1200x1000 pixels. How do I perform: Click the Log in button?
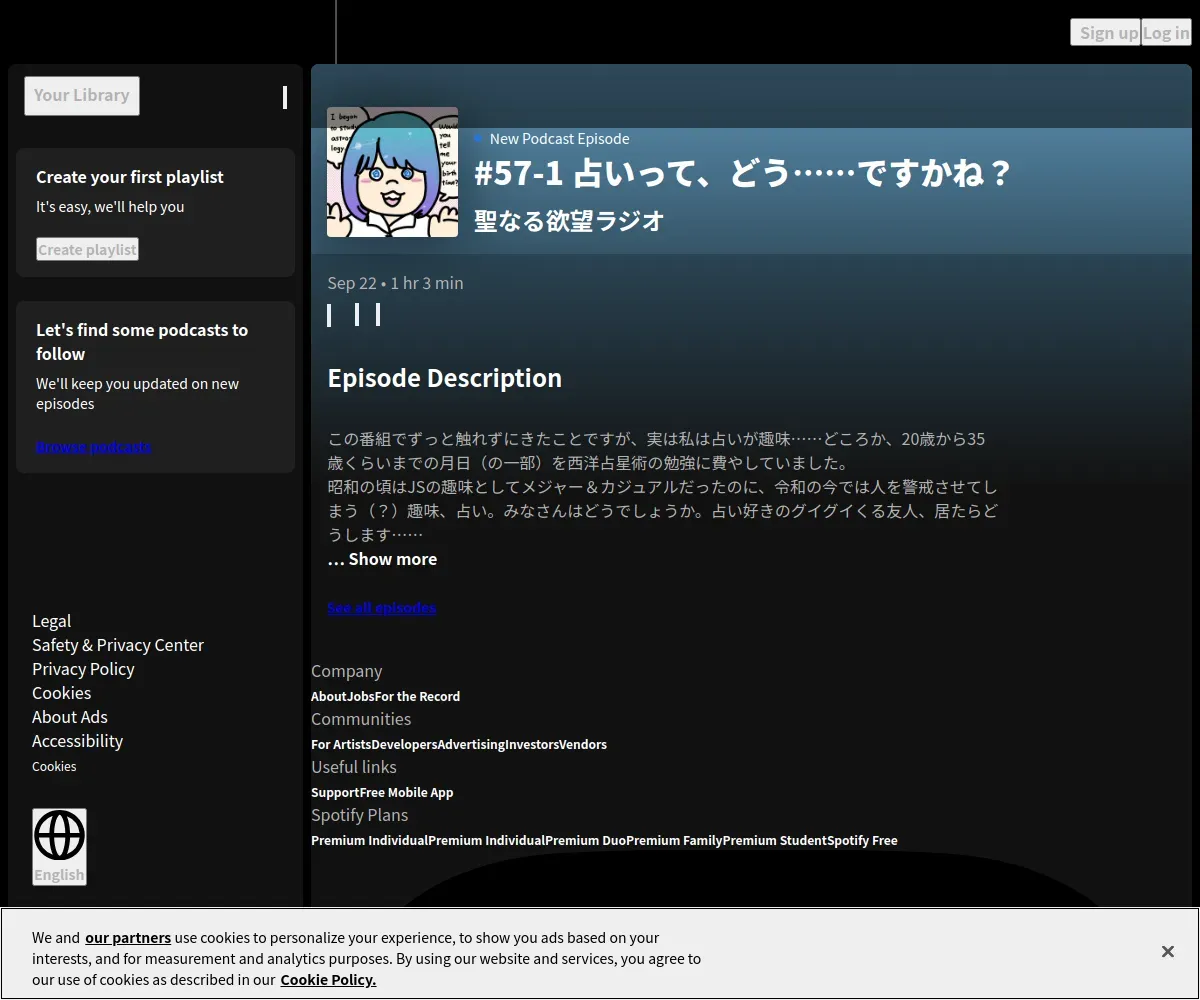[x=1166, y=32]
